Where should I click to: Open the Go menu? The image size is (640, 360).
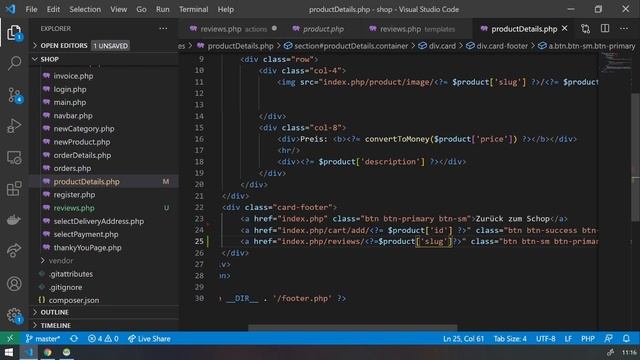141,9
